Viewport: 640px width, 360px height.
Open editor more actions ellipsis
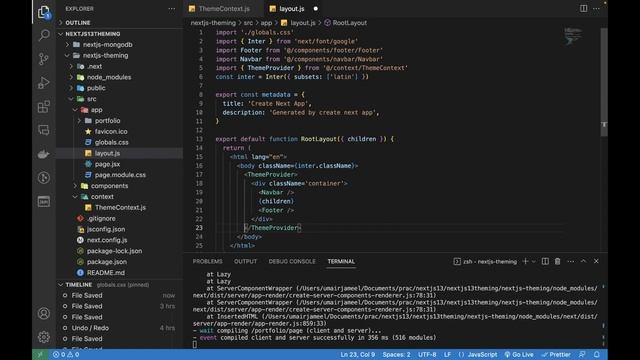pyautogui.click(x=596, y=9)
